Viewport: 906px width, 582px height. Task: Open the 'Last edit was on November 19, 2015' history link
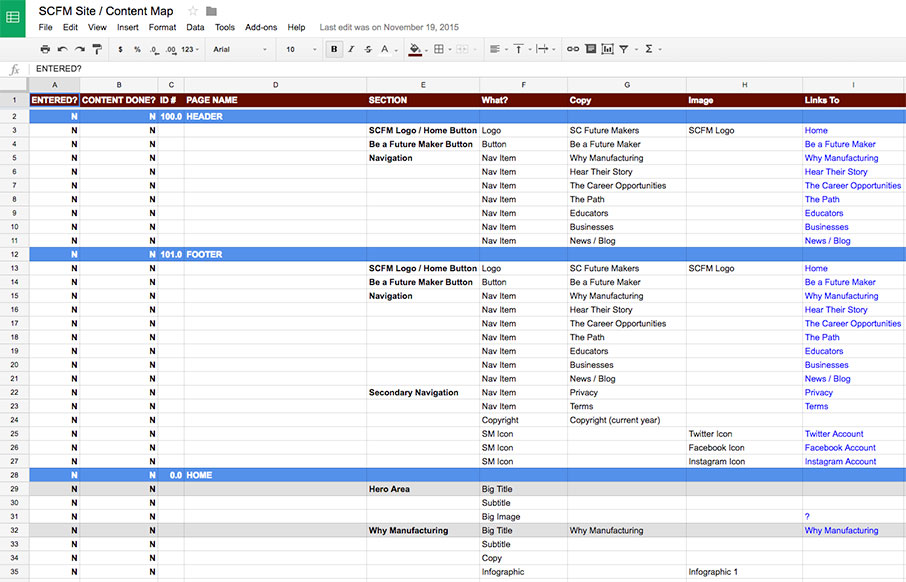(389, 27)
